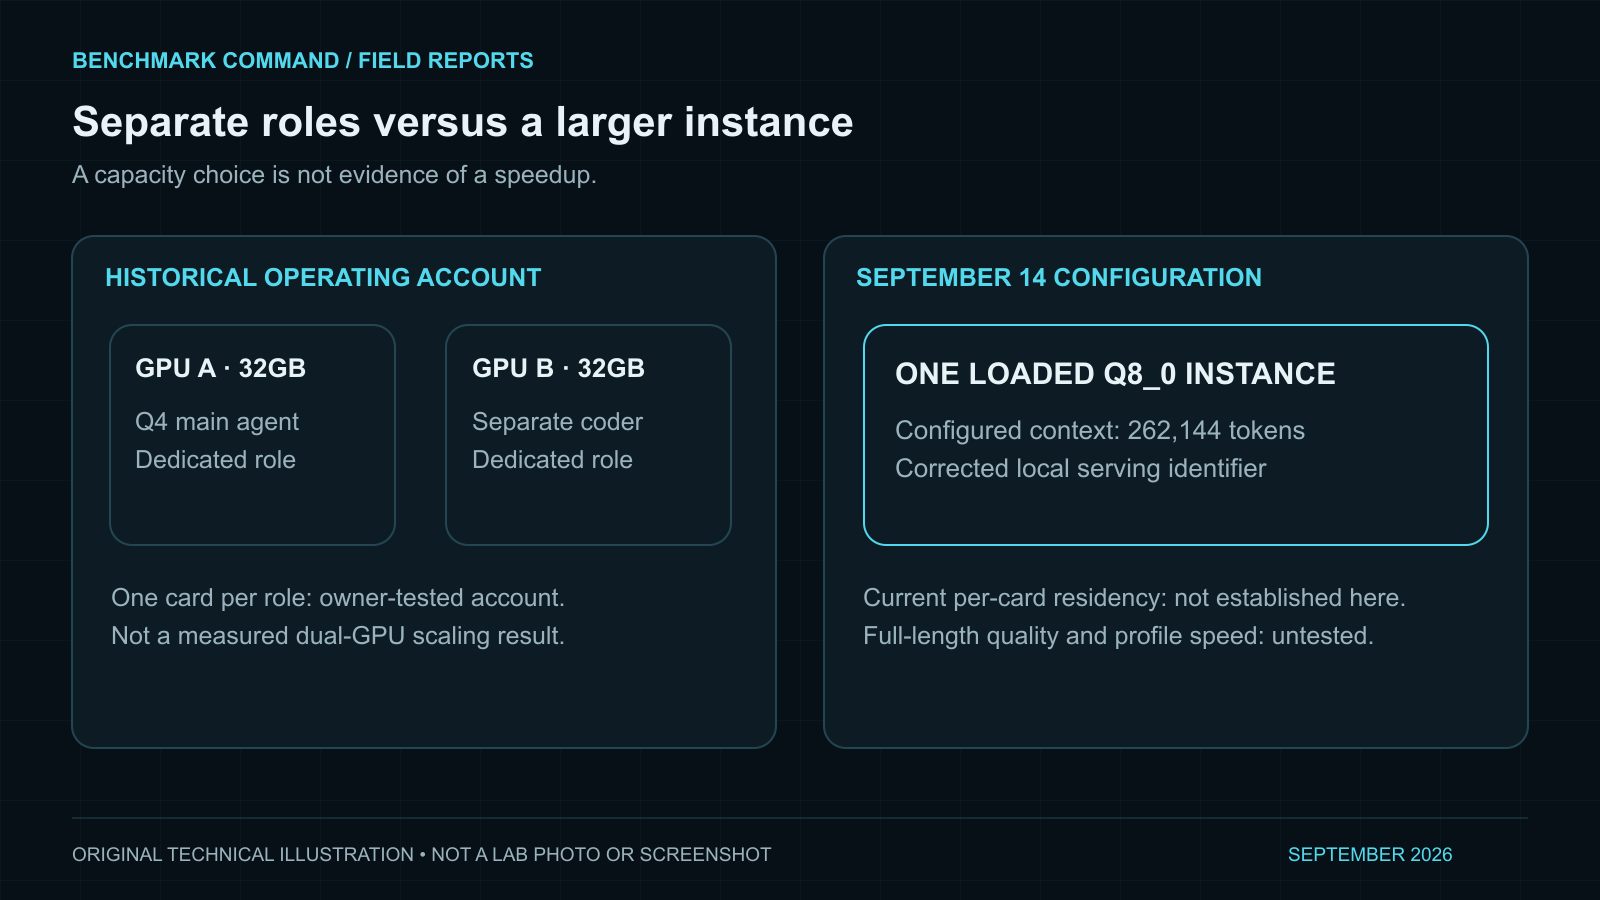Open the One Loaded Q8_0 Instance card
Image resolution: width=1600 pixels, height=900 pixels.
pos(1176,435)
